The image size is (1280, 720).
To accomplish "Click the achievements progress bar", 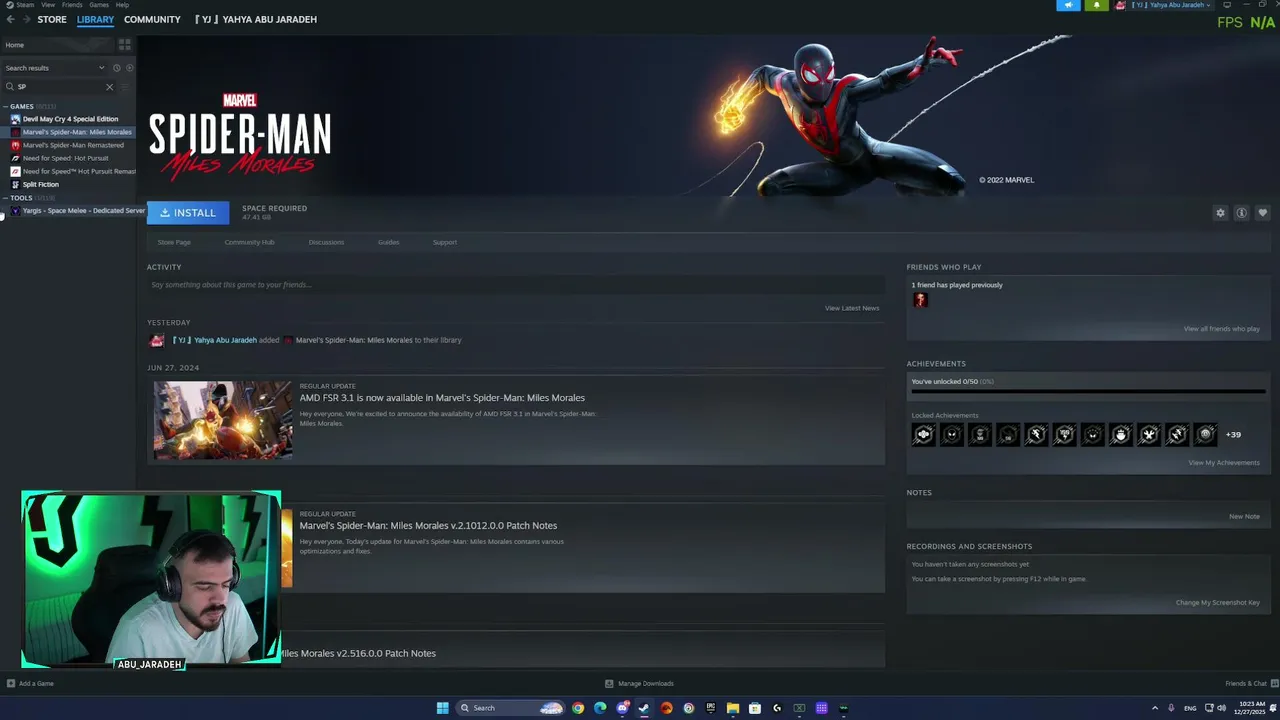I will pos(1088,392).
